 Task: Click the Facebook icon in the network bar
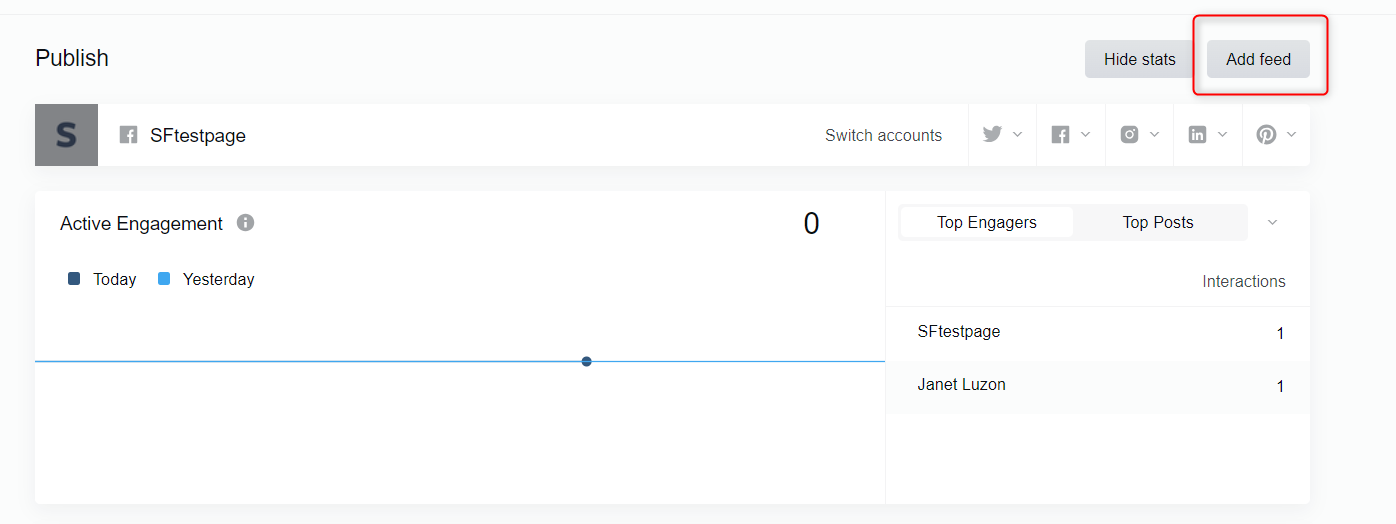tap(1061, 134)
